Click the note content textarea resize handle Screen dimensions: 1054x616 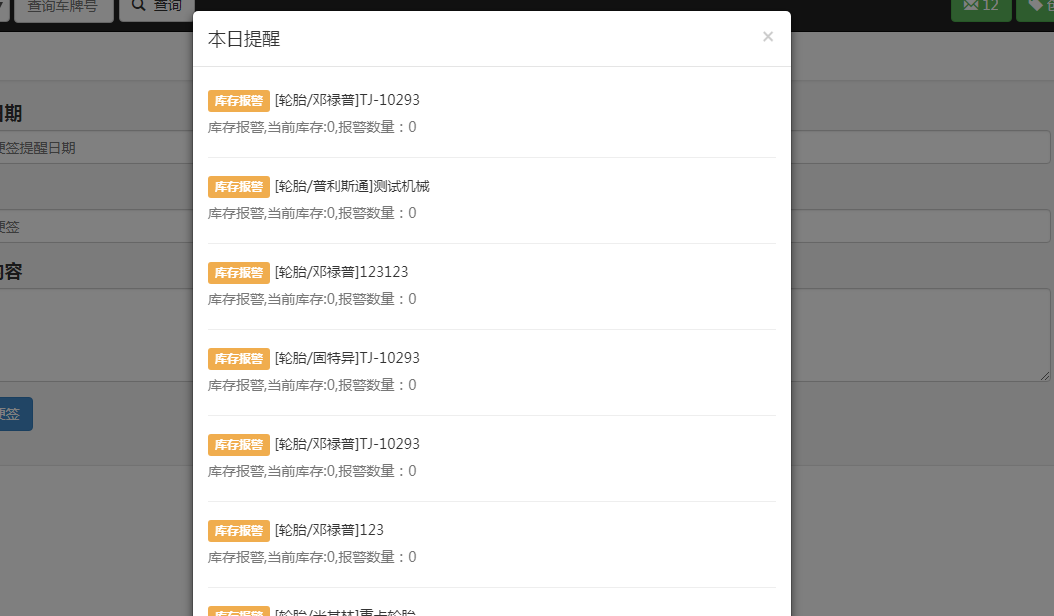pos(1045,376)
